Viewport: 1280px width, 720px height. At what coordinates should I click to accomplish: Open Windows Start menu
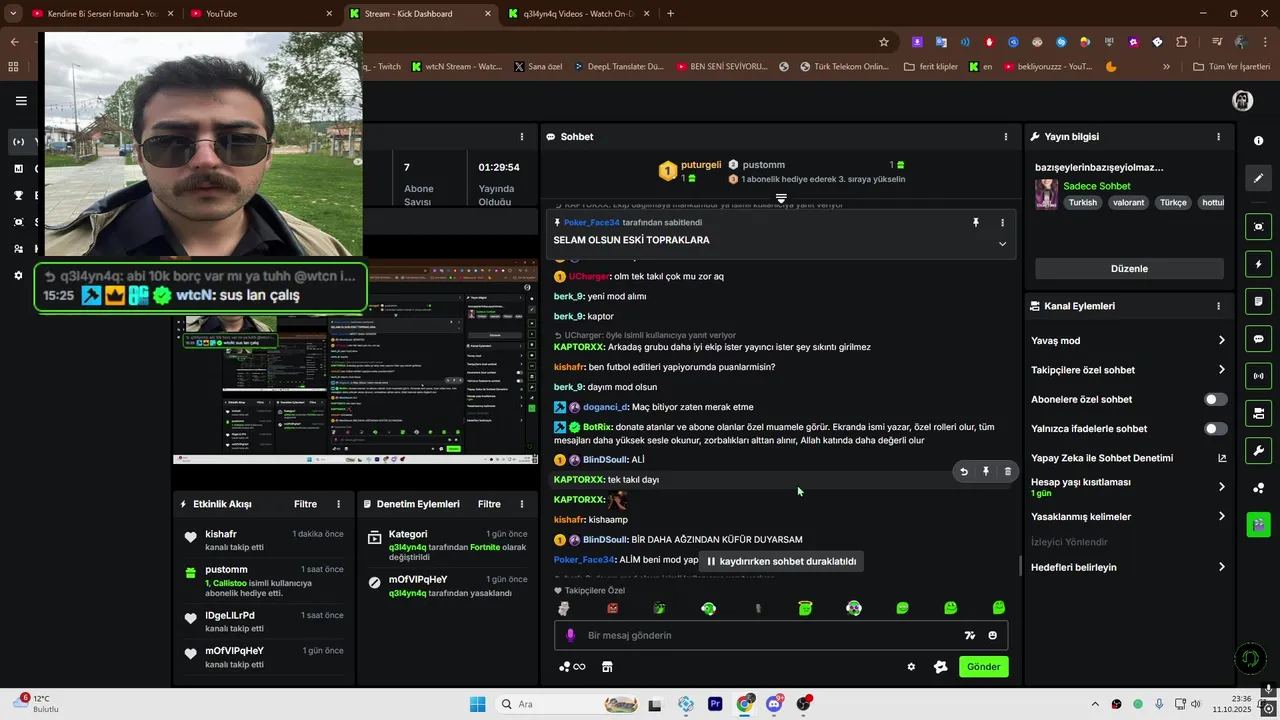click(477, 704)
